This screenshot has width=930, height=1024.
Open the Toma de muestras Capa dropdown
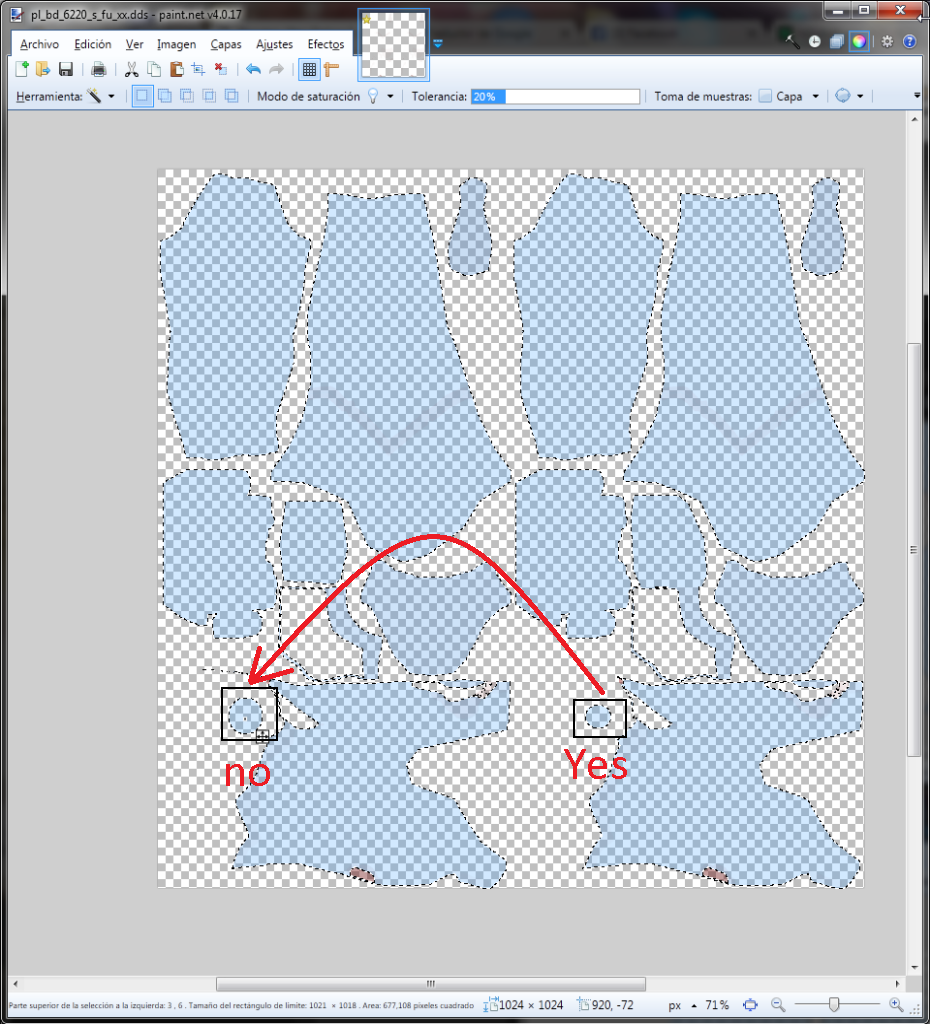pos(815,97)
